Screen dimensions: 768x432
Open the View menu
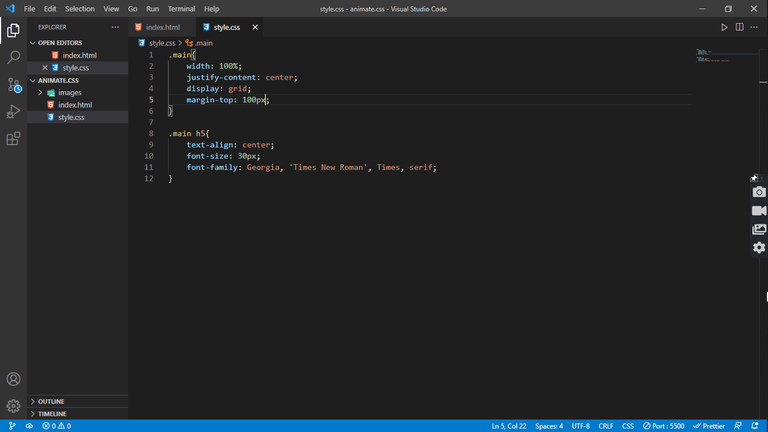[x=111, y=9]
